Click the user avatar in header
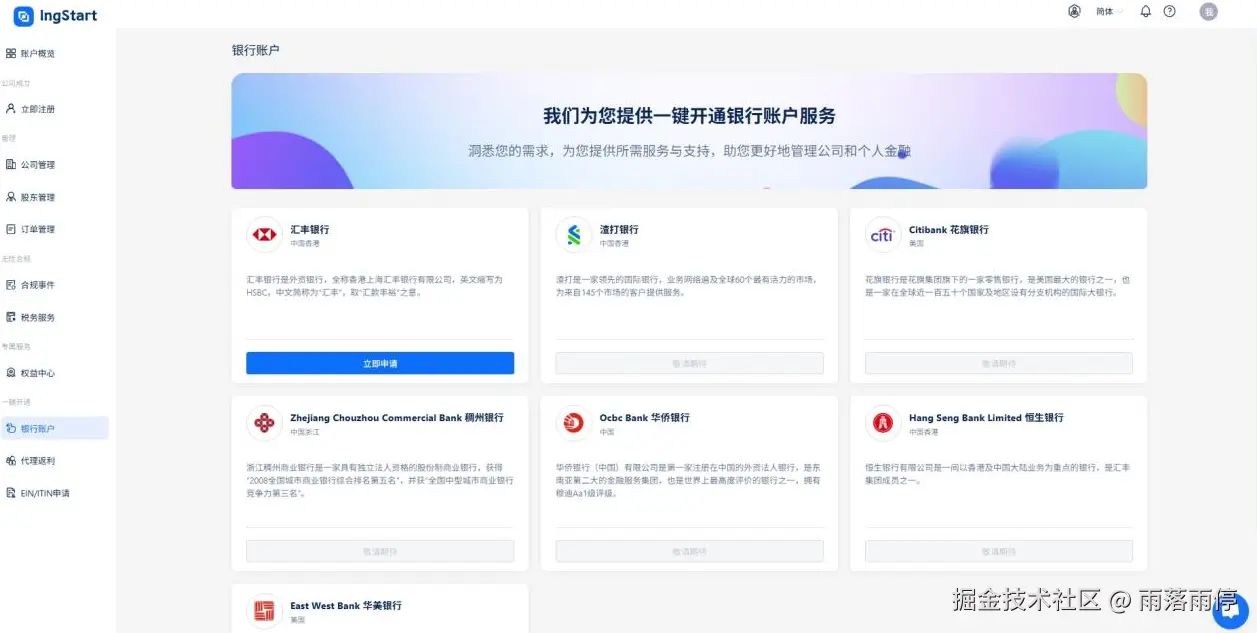The width and height of the screenshot is (1257, 633). [x=1209, y=12]
